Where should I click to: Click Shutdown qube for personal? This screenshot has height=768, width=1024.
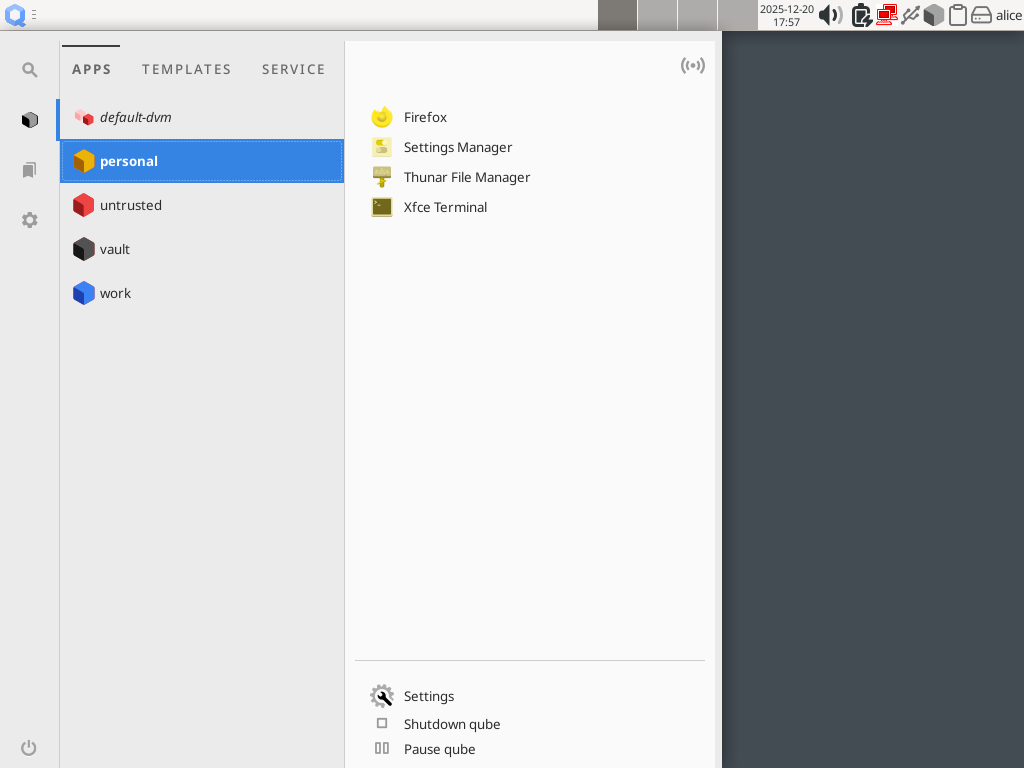(x=451, y=723)
